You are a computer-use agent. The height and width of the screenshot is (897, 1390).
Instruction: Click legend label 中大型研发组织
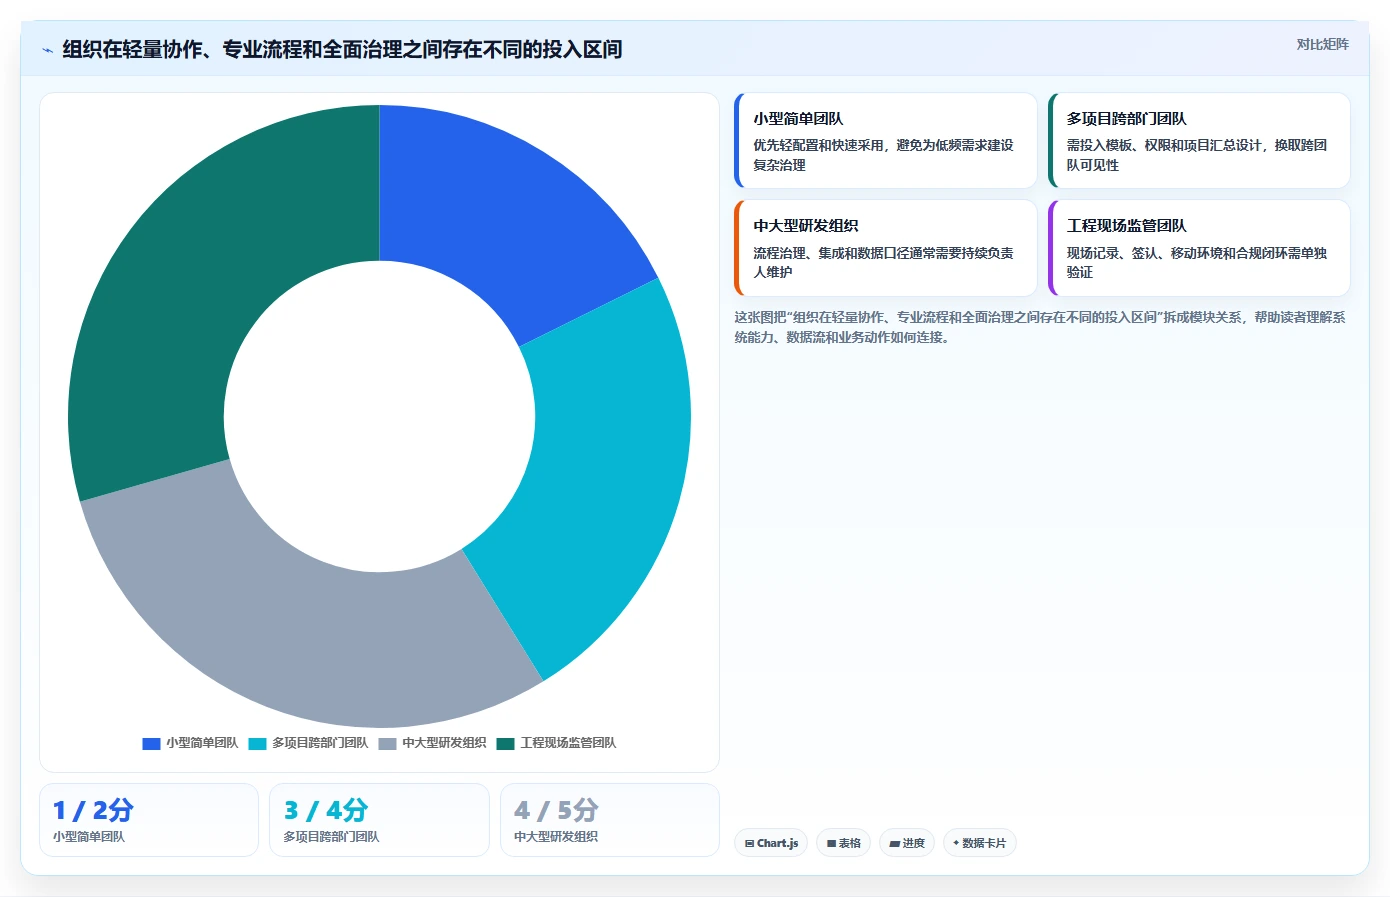coord(444,743)
